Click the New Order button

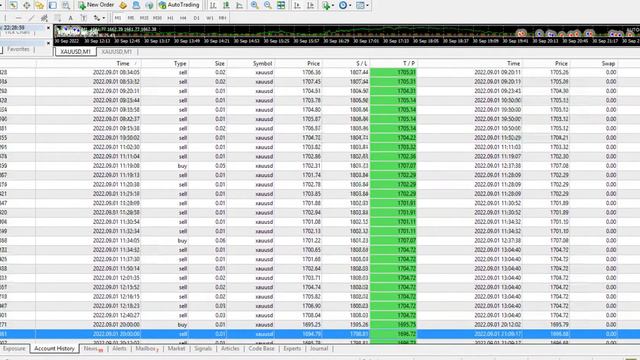96,5
